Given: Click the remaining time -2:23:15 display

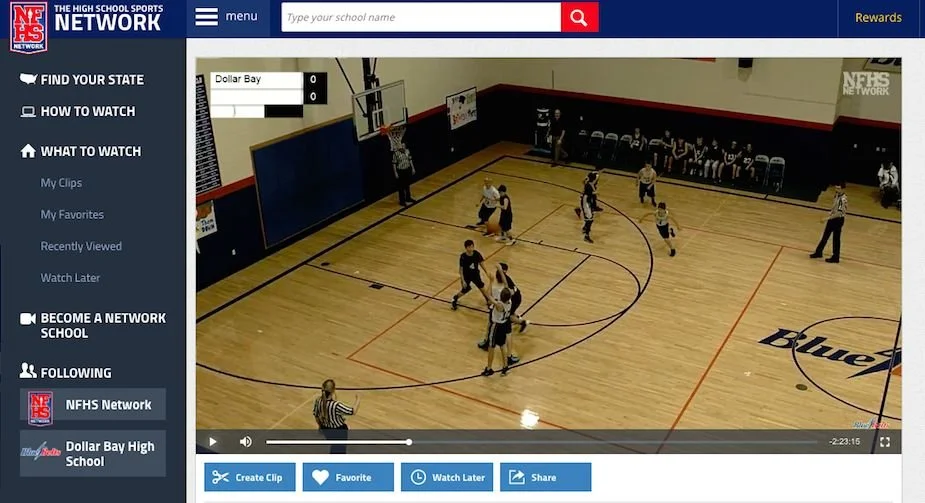Looking at the screenshot, I should pos(844,442).
